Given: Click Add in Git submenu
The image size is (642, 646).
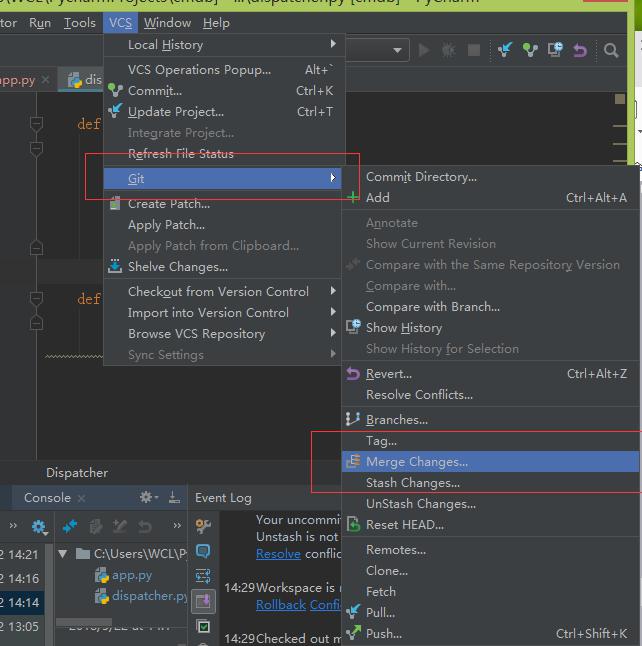Looking at the screenshot, I should coord(490,198).
